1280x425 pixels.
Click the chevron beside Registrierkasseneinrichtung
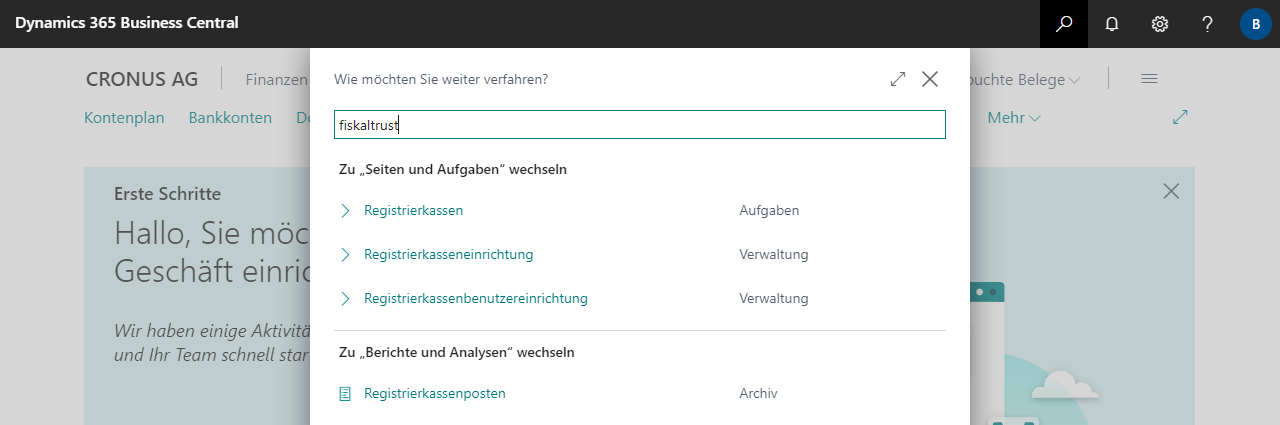tap(346, 254)
